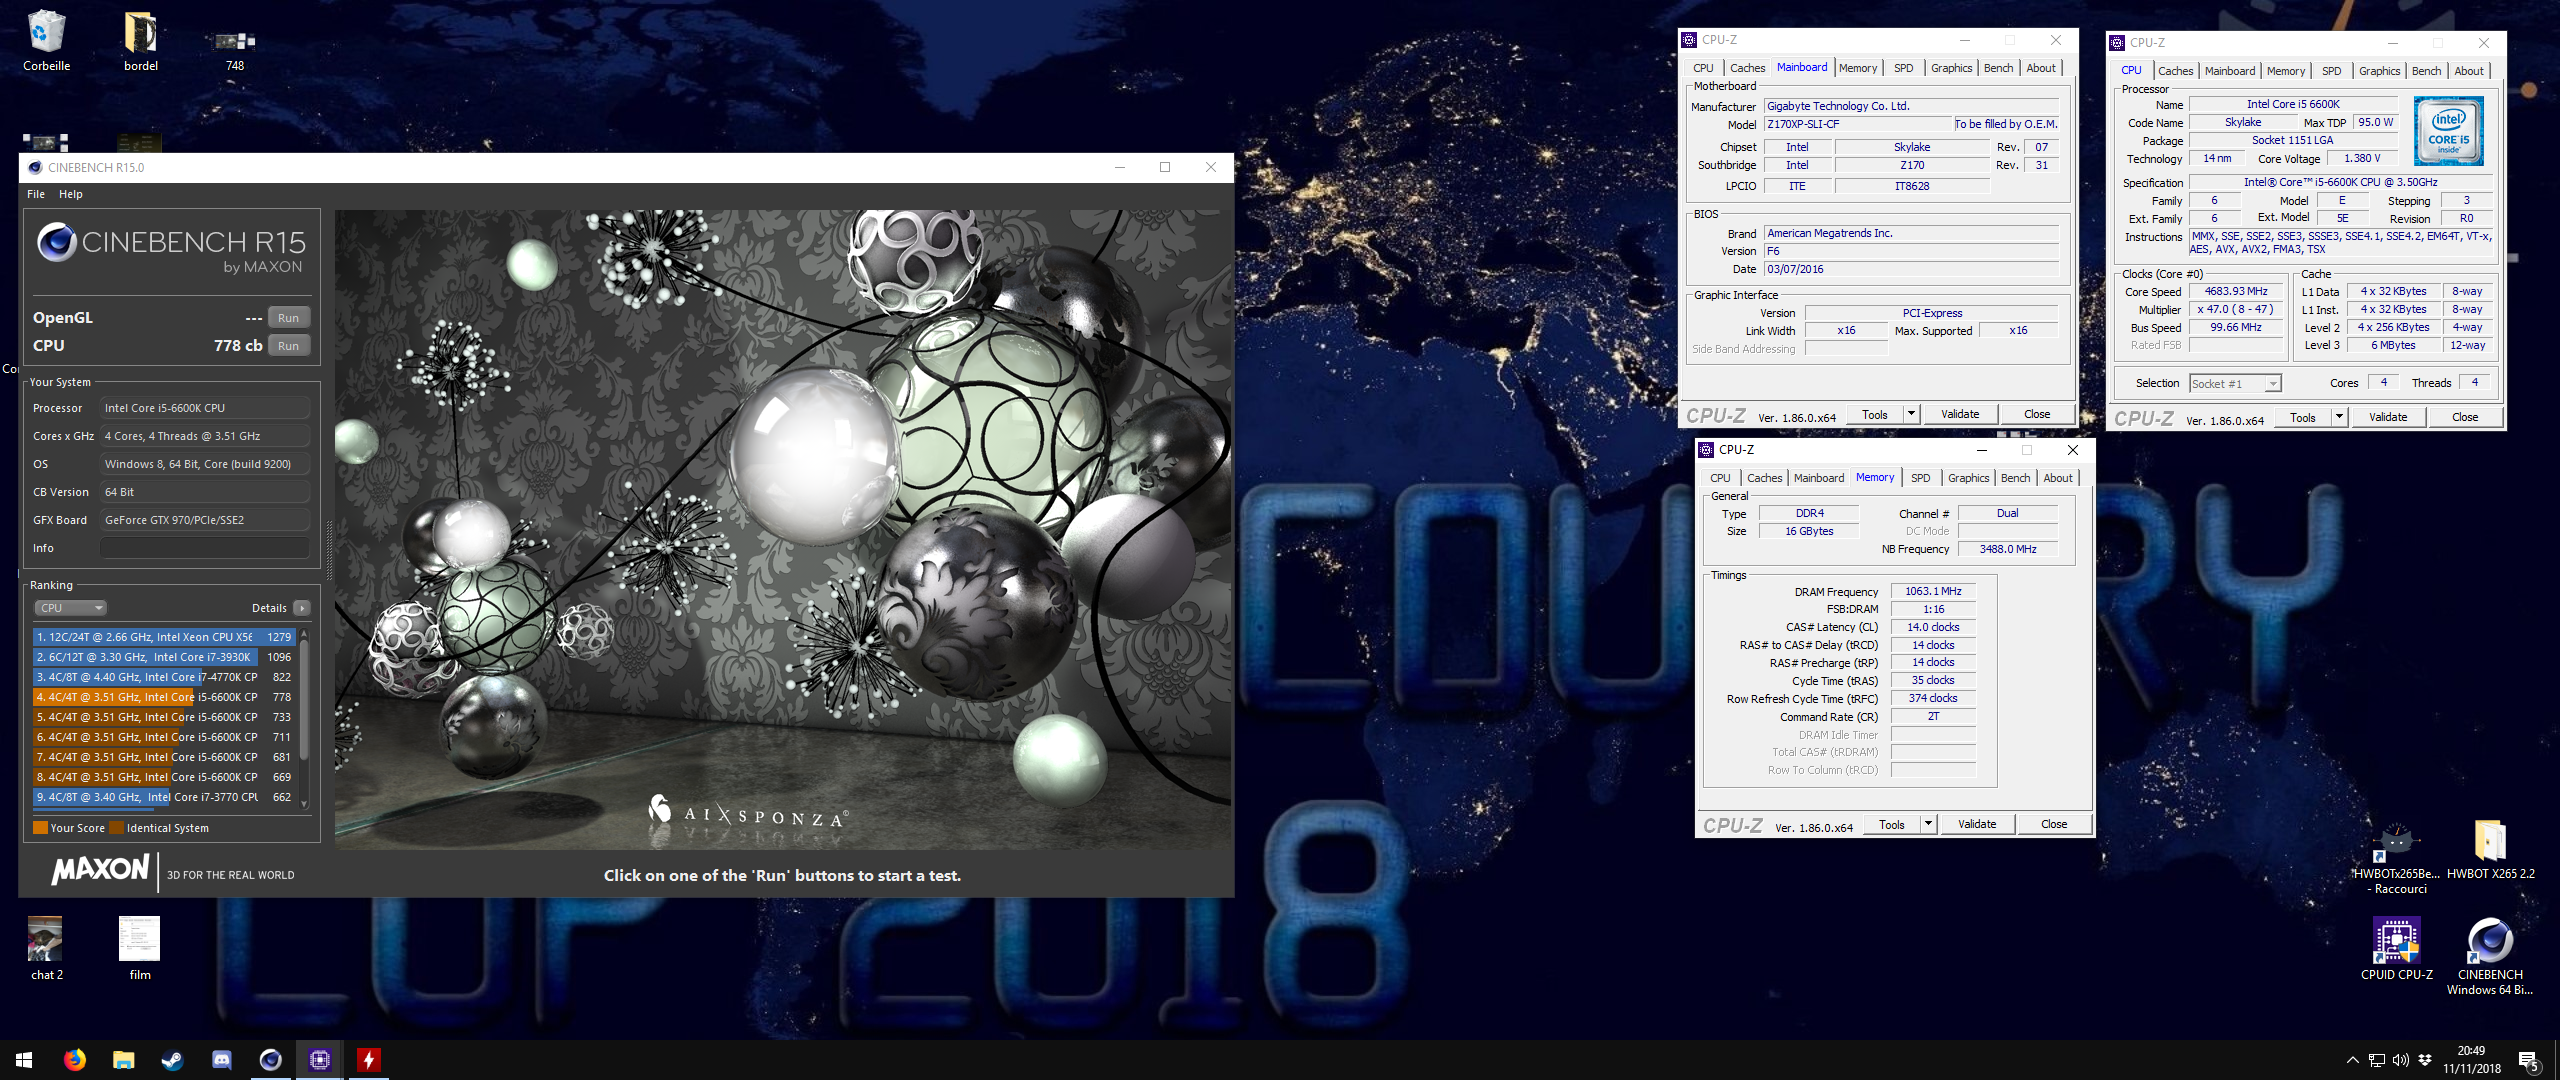Image resolution: width=2560 pixels, height=1080 pixels.
Task: Click the ranking list scrollbar
Action: point(304,700)
